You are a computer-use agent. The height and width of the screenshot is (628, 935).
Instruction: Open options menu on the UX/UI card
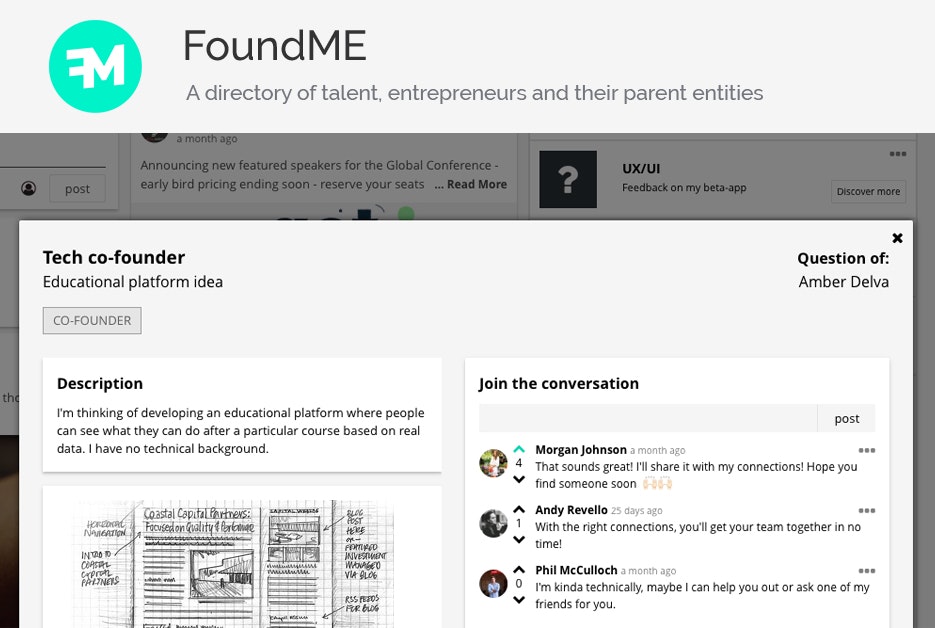pos(898,153)
